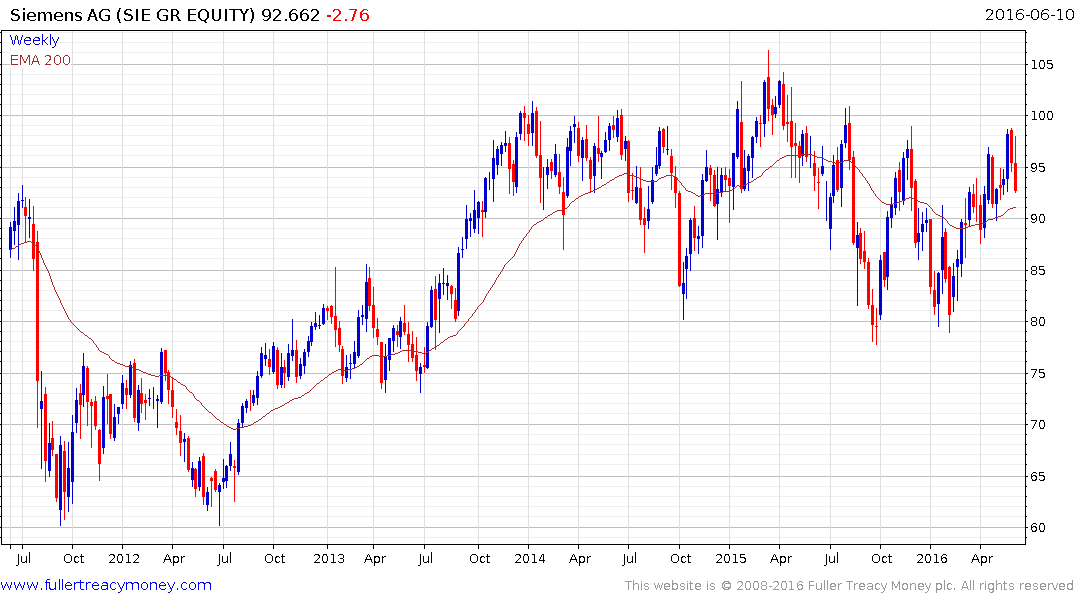Click the copyright notice text
The height and width of the screenshot is (600, 1075).
[849, 586]
